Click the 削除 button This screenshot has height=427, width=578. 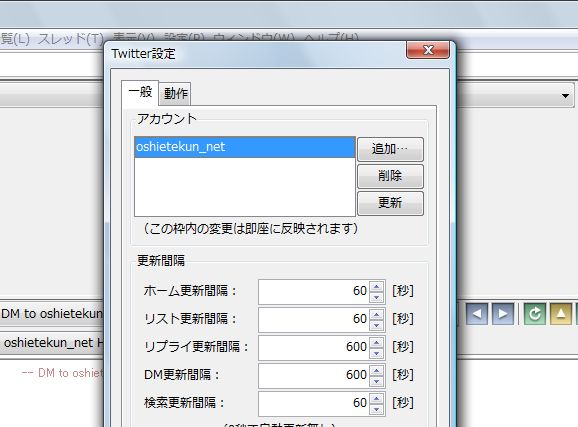pyautogui.click(x=390, y=176)
